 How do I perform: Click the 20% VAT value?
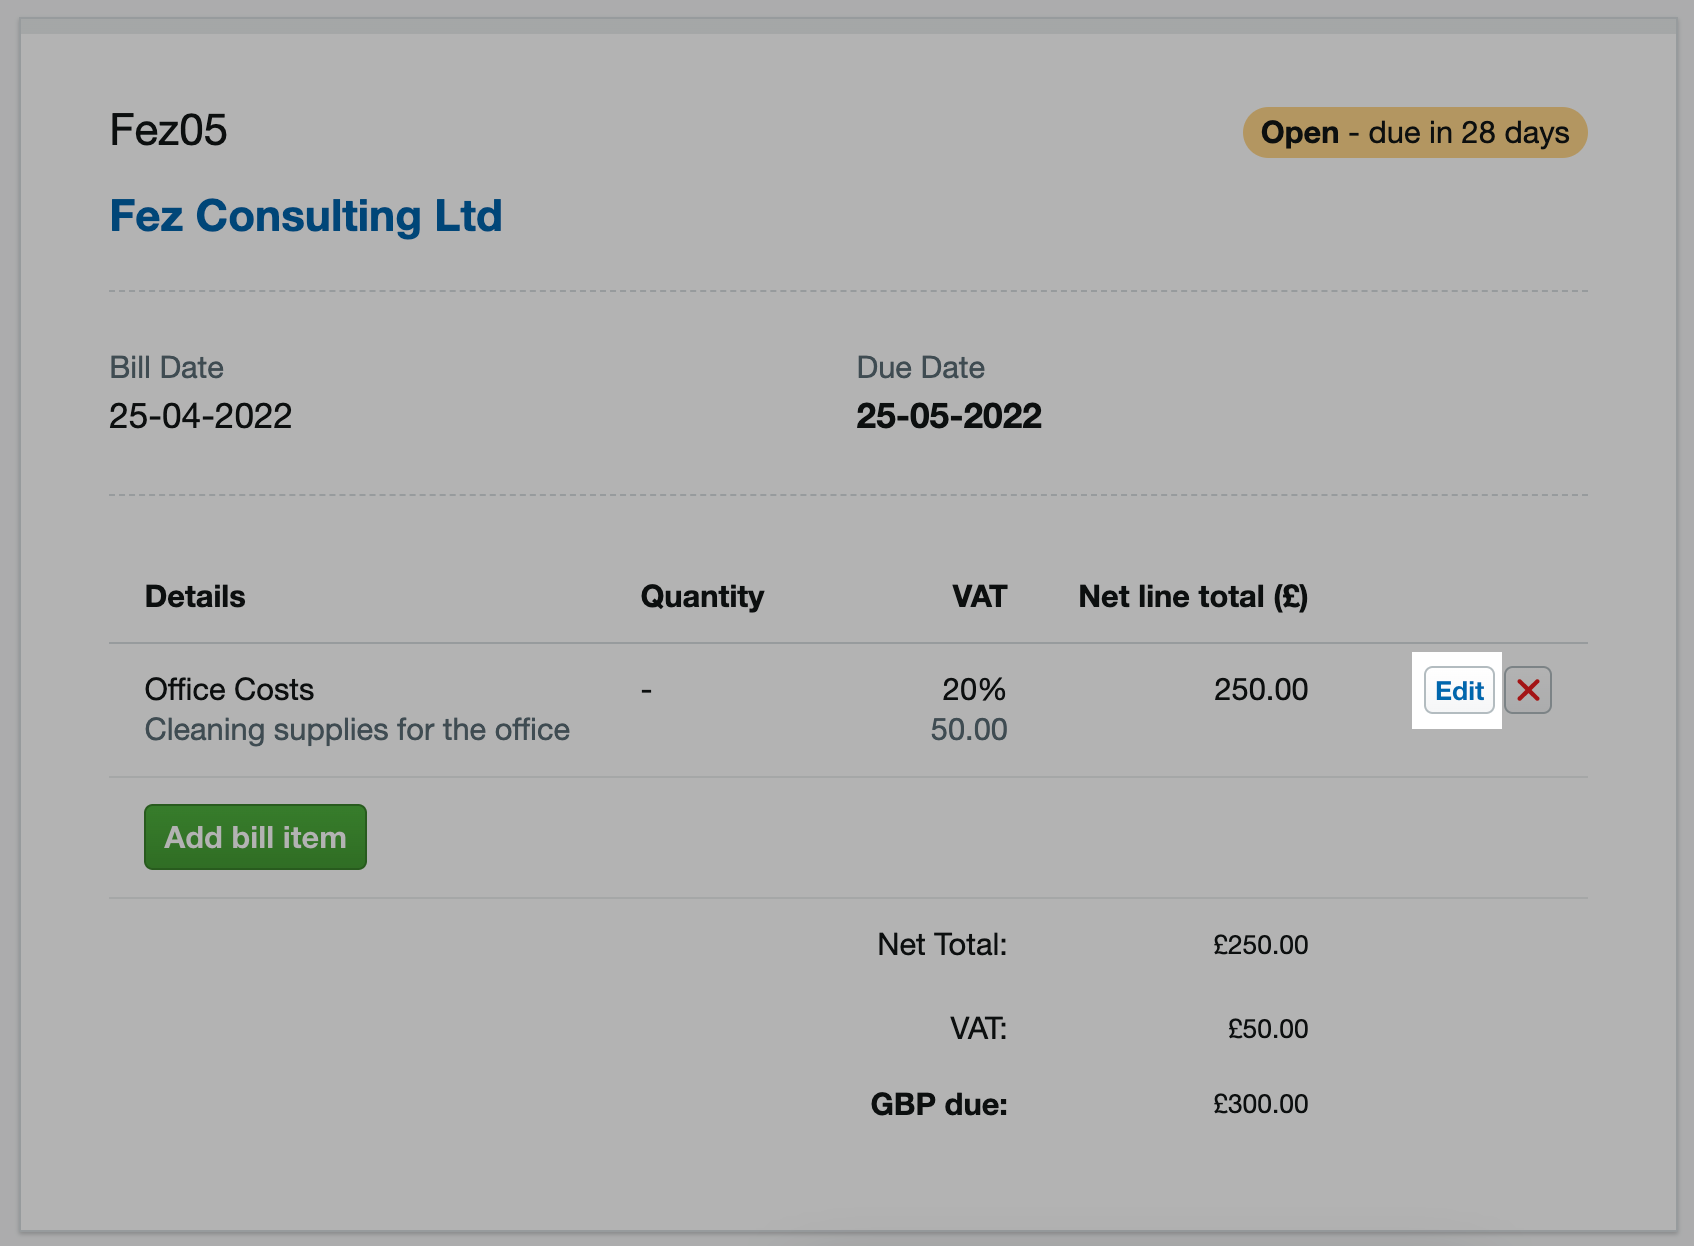[975, 689]
